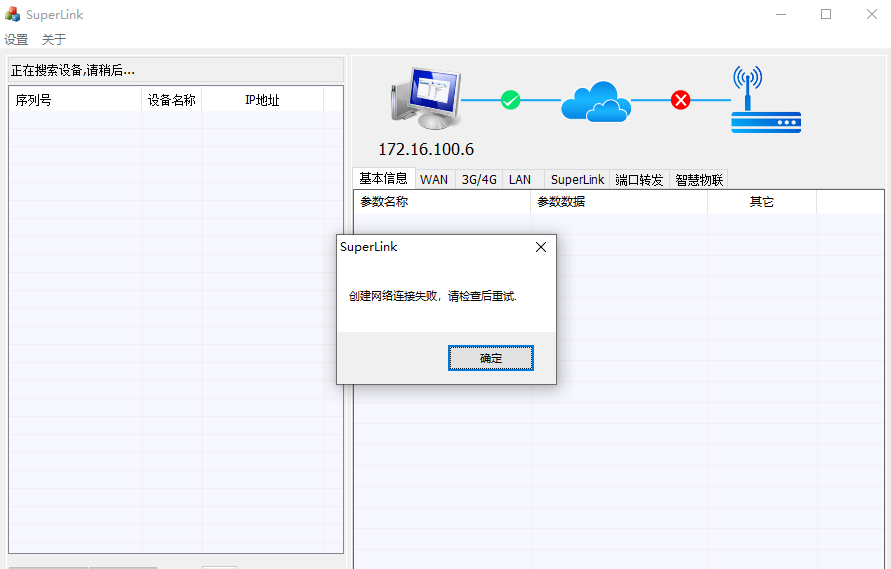Click the computer monitor icon
This screenshot has height=569, width=891.
[425, 98]
